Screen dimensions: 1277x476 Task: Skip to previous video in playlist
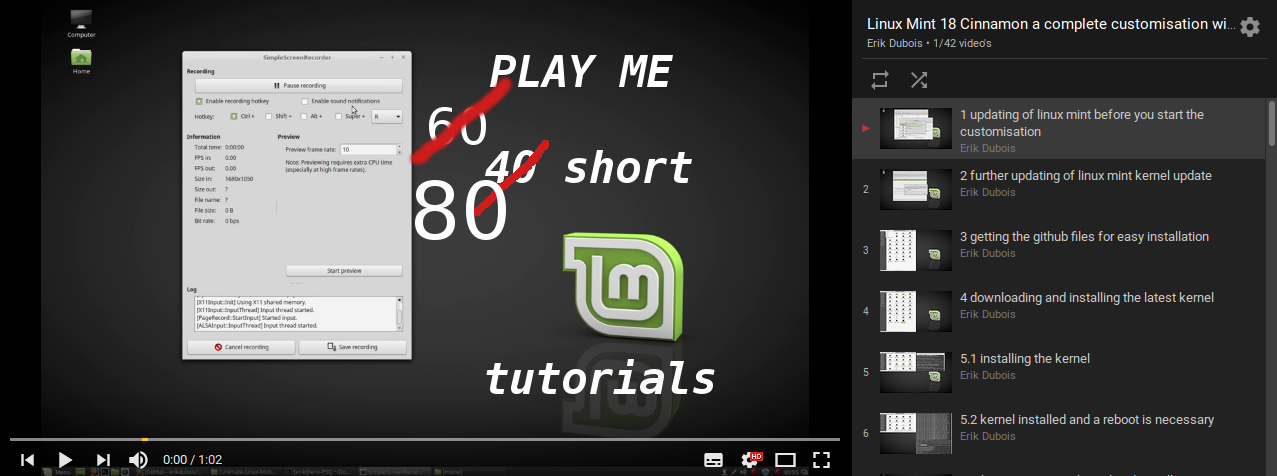coord(28,459)
